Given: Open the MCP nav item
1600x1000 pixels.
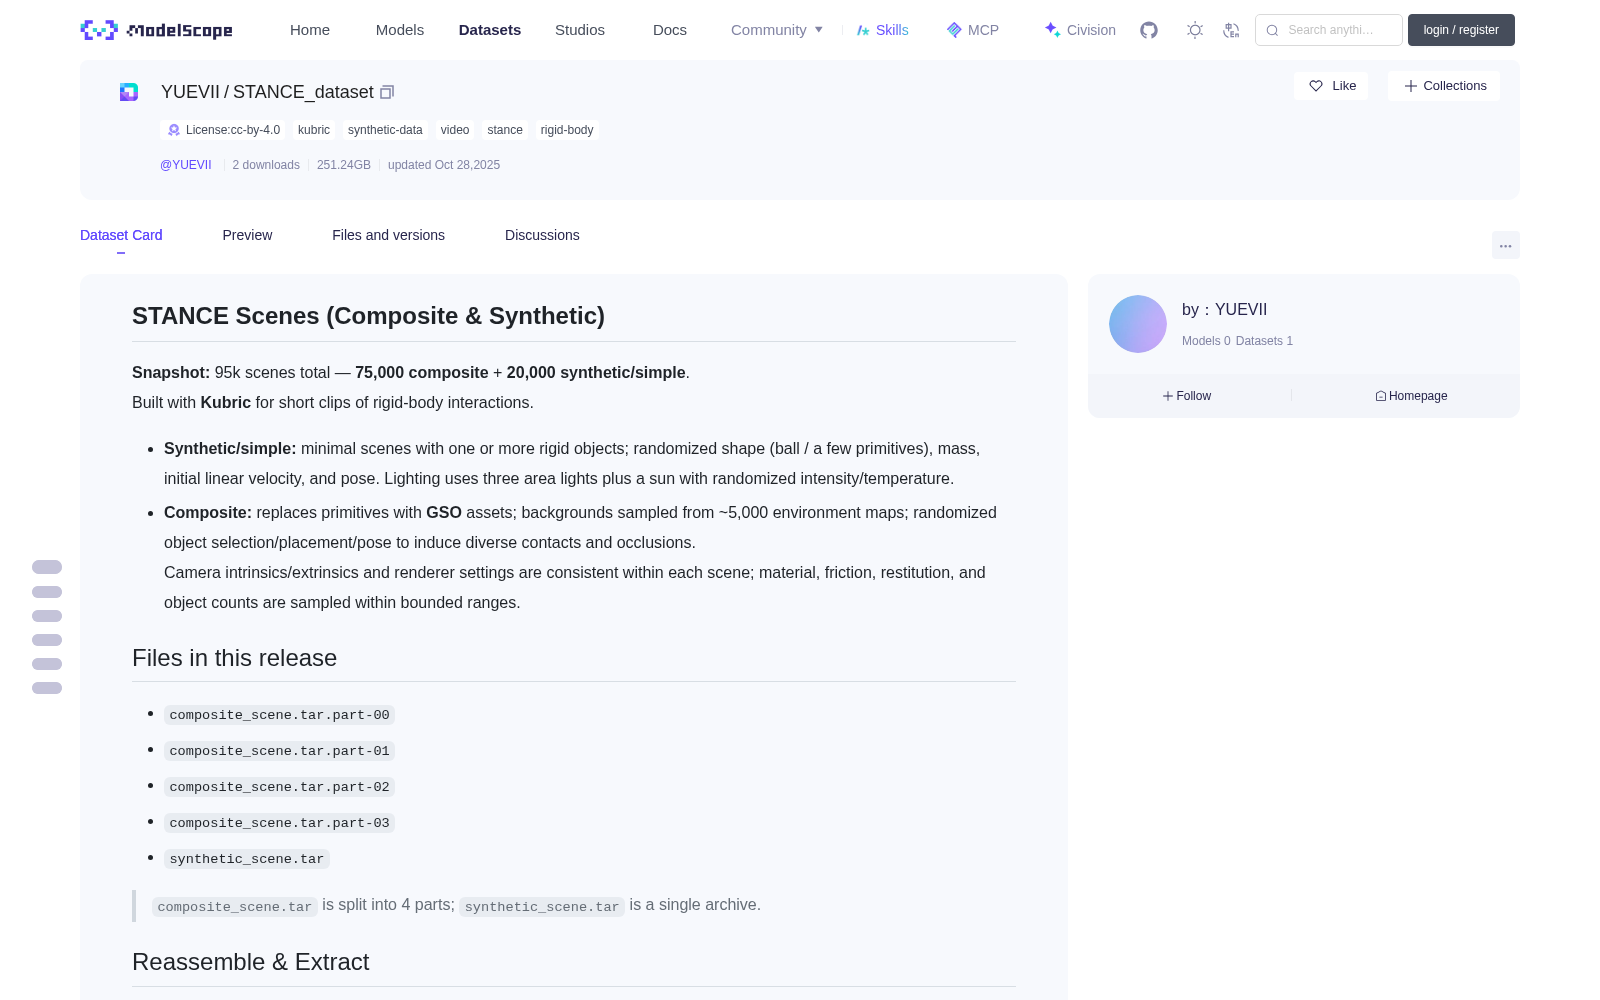Looking at the screenshot, I should (x=973, y=30).
